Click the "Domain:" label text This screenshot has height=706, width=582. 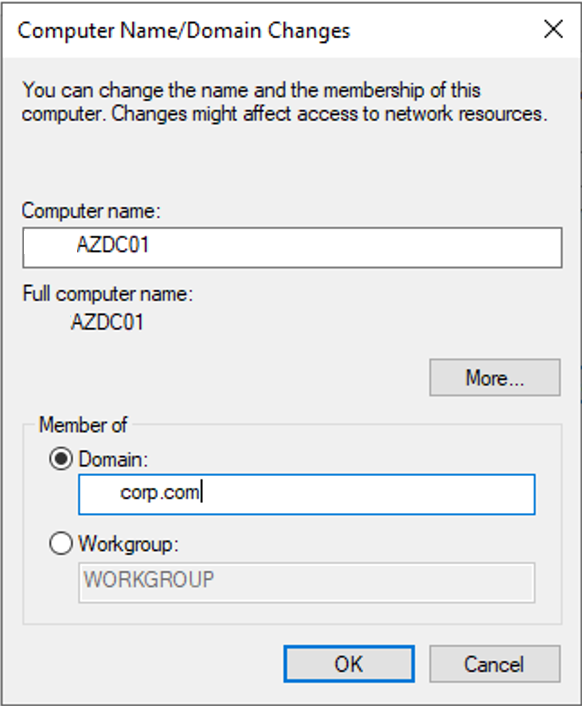click(113, 459)
